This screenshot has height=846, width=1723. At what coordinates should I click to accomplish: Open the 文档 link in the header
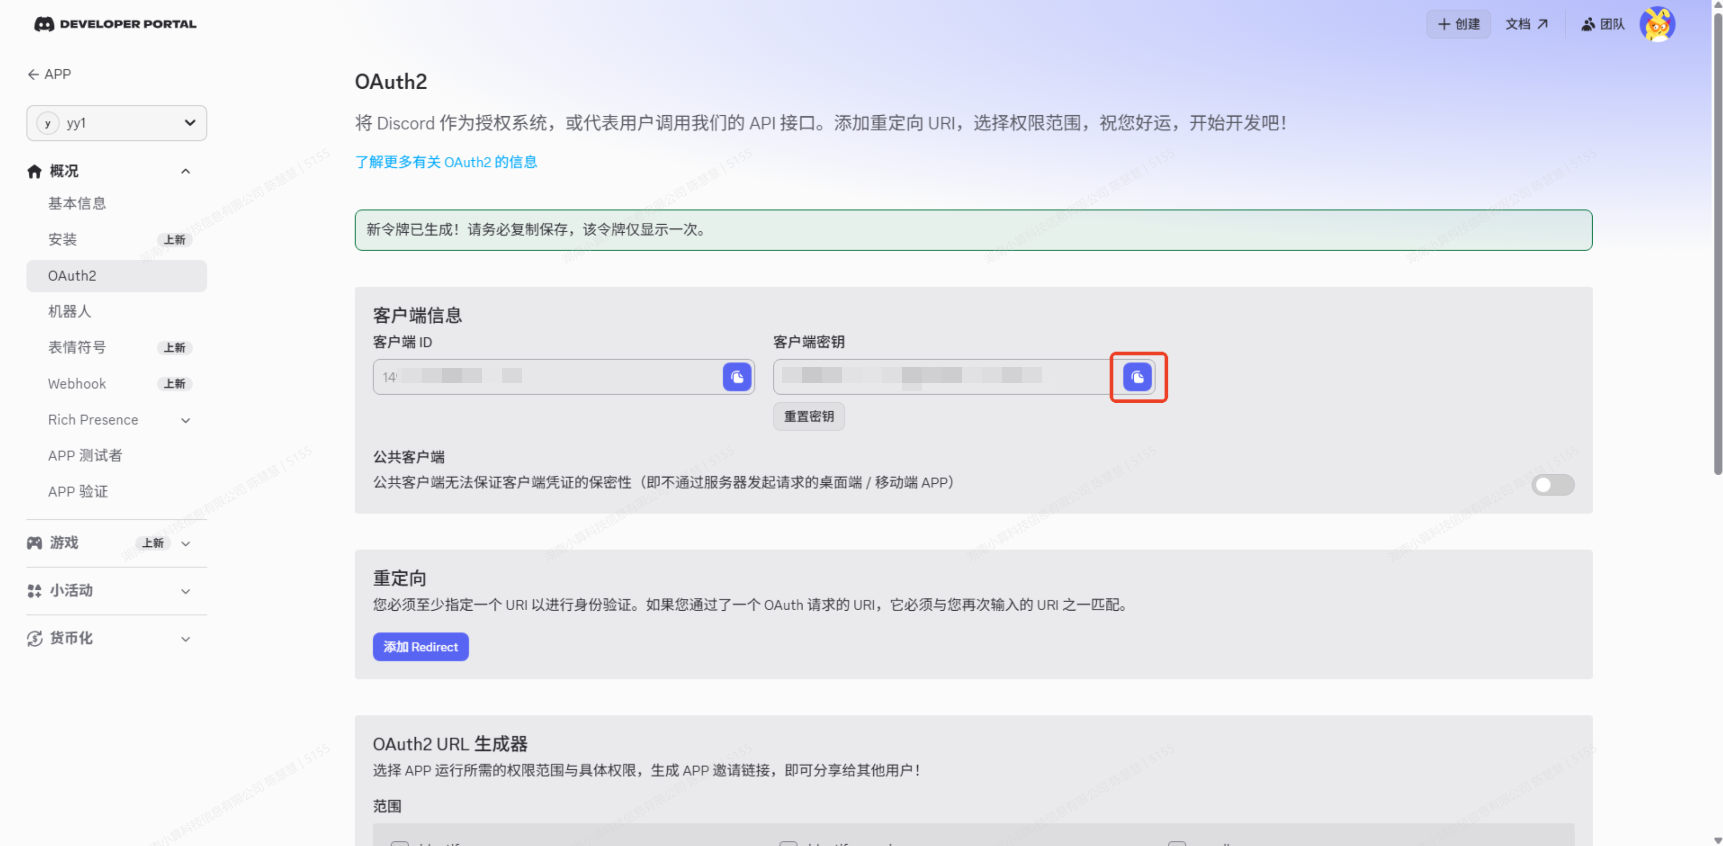click(1527, 24)
